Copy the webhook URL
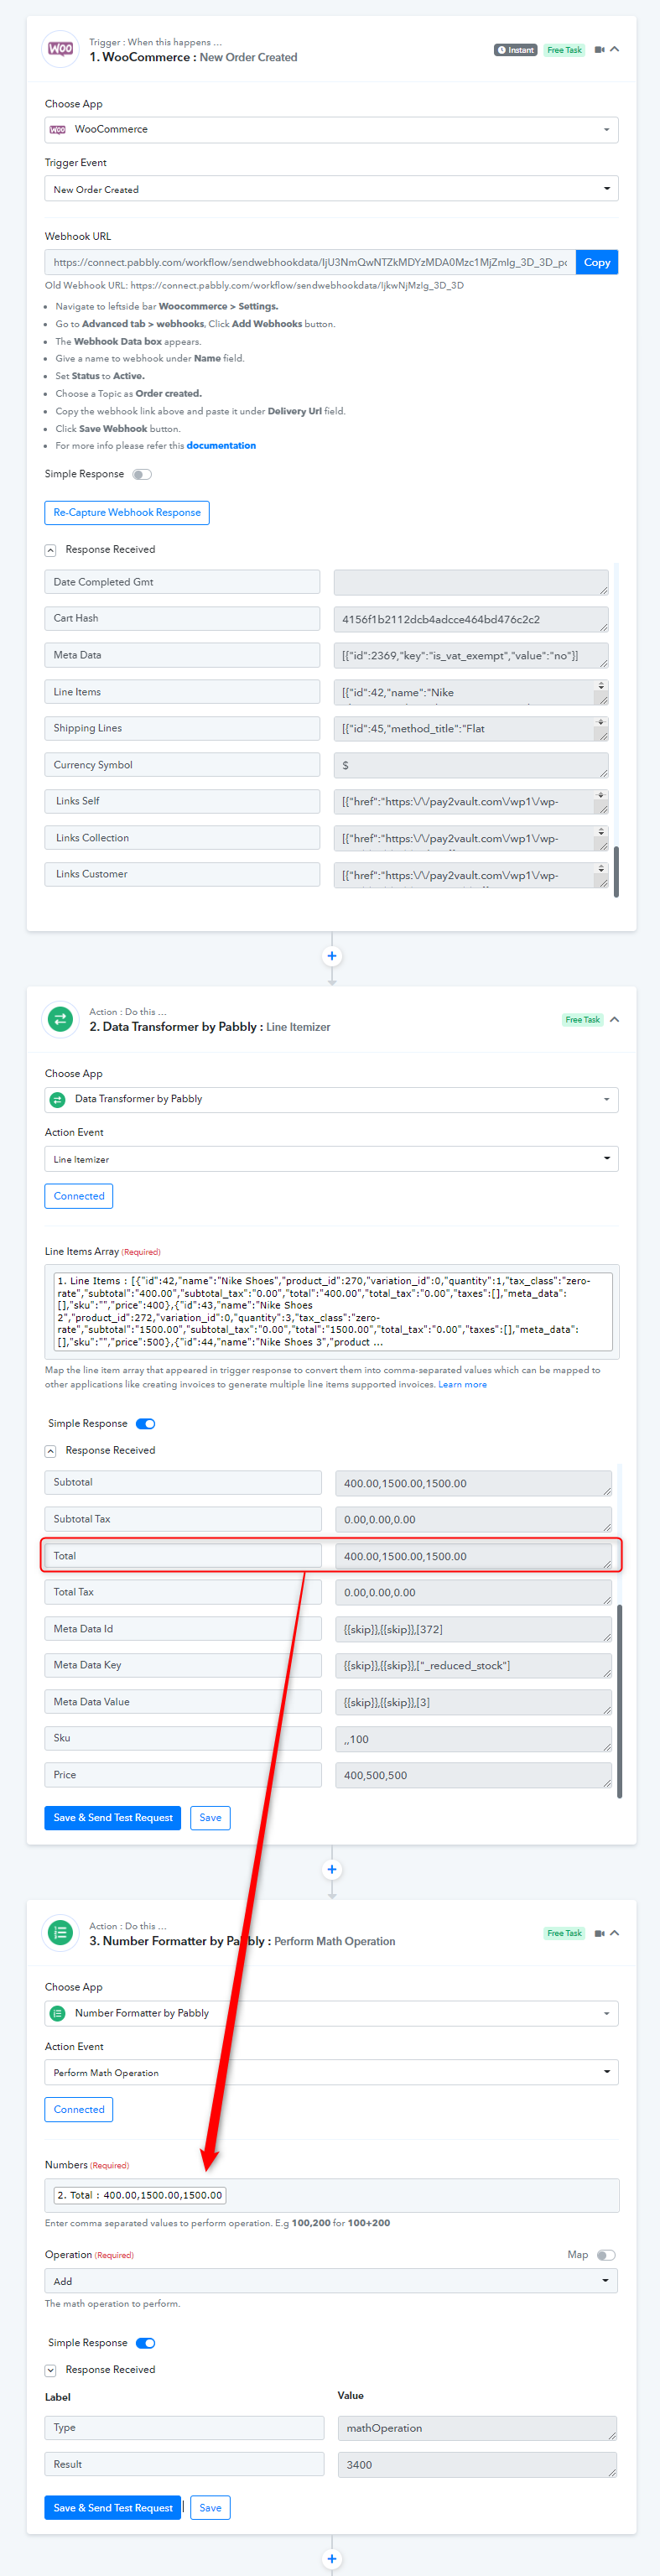The image size is (660, 2576). pyautogui.click(x=597, y=262)
